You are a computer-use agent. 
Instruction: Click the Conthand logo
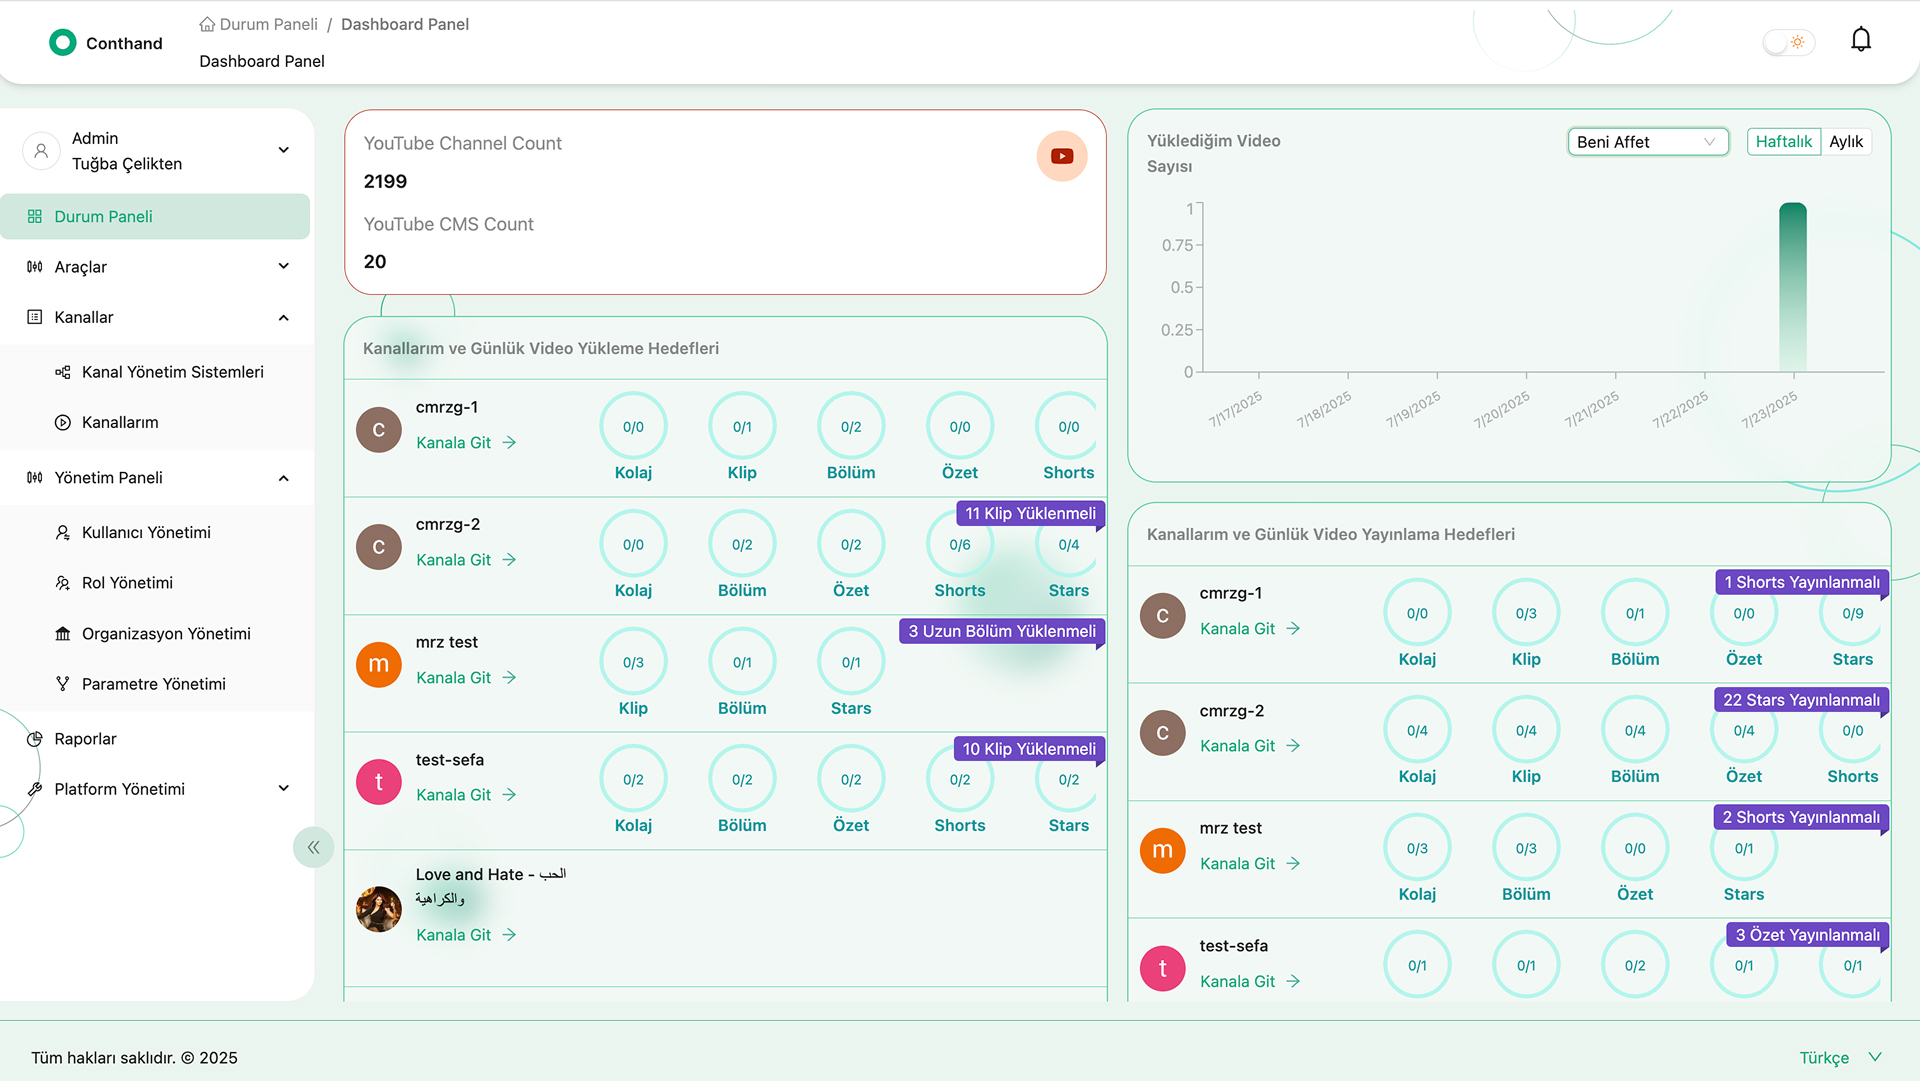(x=62, y=42)
